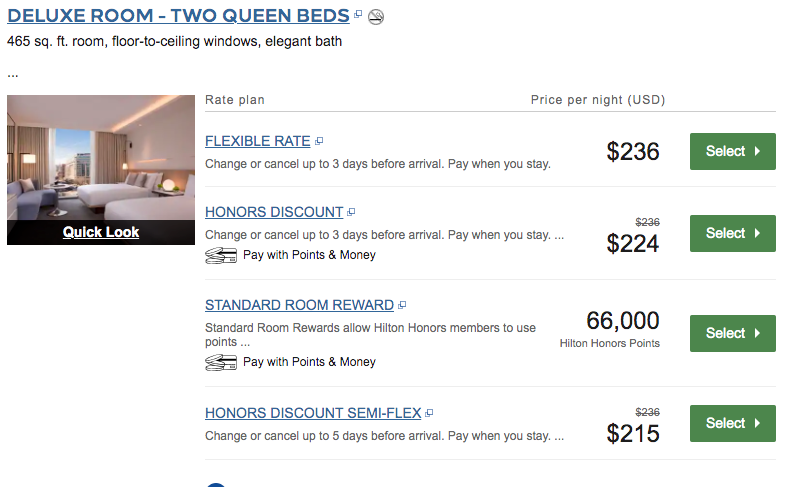Click the non-smoking icon beside room title
Screen dimensions: 794x487
pos(376,16)
